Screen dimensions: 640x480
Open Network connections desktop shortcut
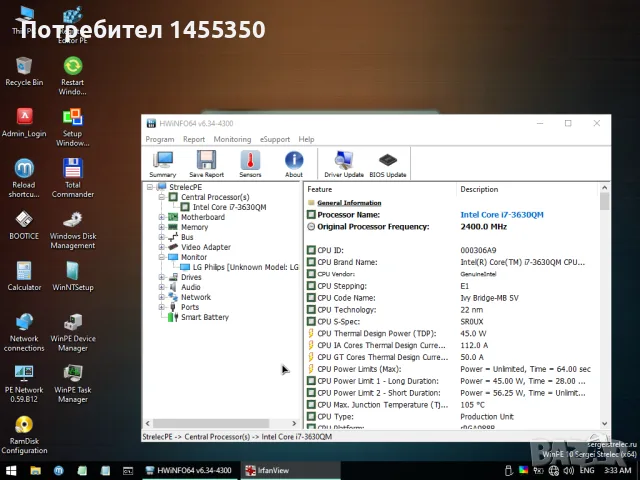24,332
